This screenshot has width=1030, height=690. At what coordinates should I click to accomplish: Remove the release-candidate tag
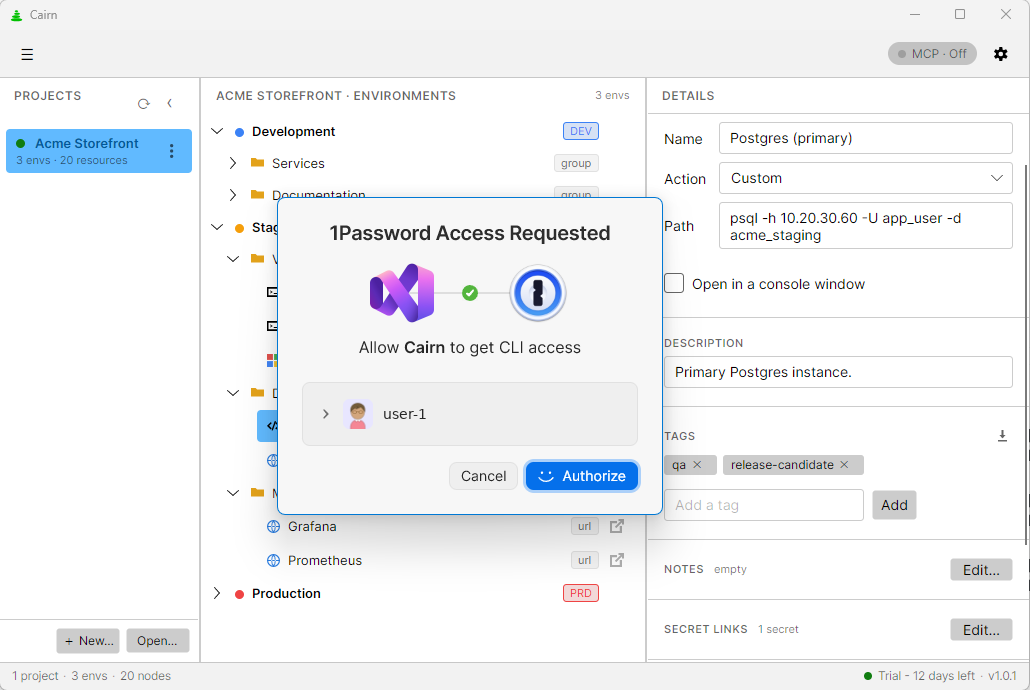tap(844, 465)
